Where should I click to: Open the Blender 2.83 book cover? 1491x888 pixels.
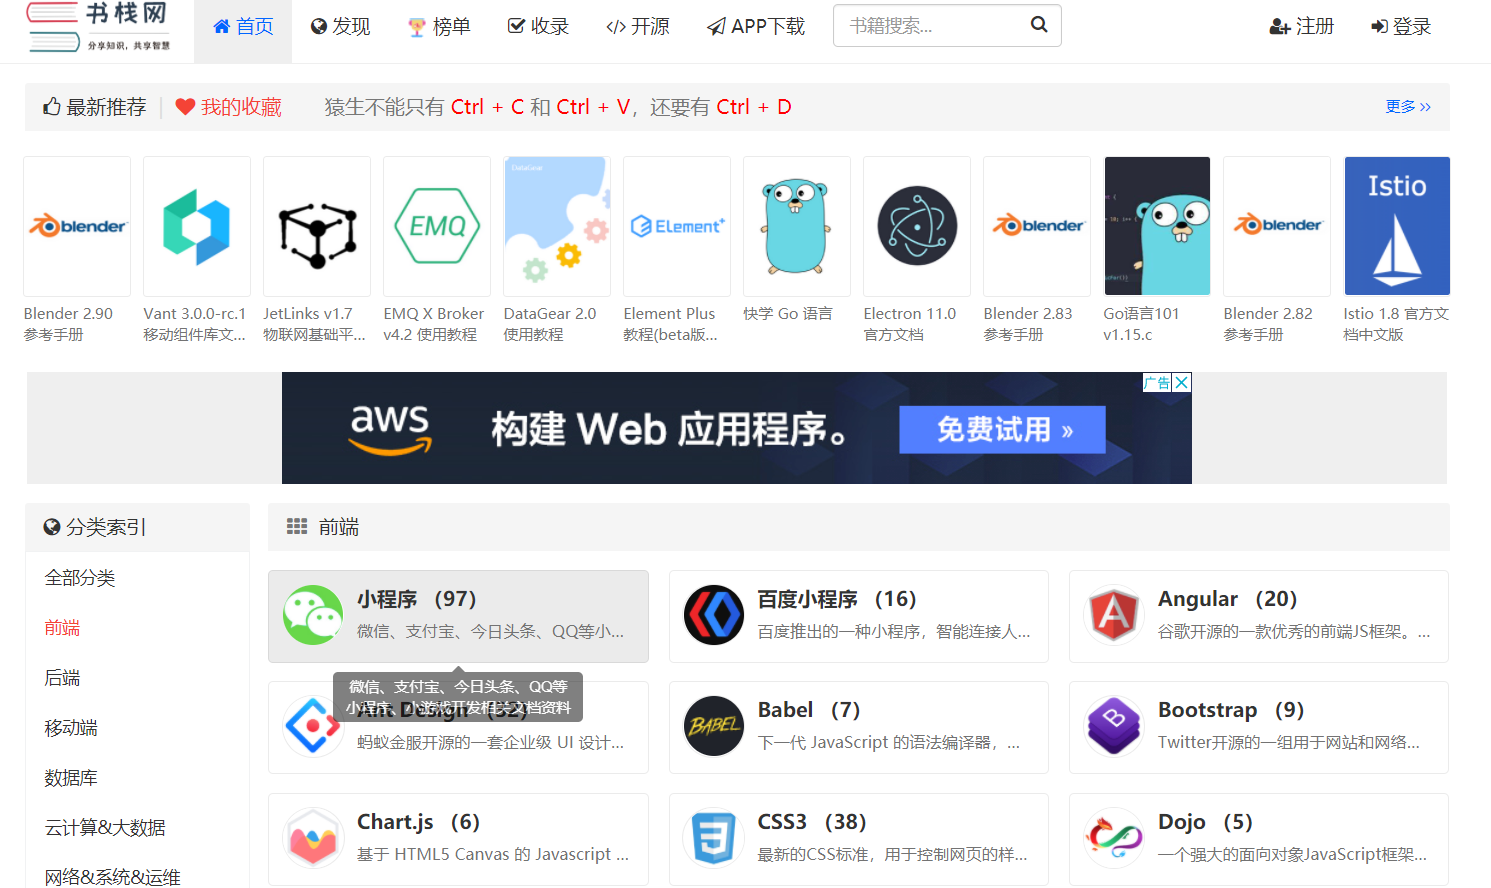click(x=1037, y=226)
